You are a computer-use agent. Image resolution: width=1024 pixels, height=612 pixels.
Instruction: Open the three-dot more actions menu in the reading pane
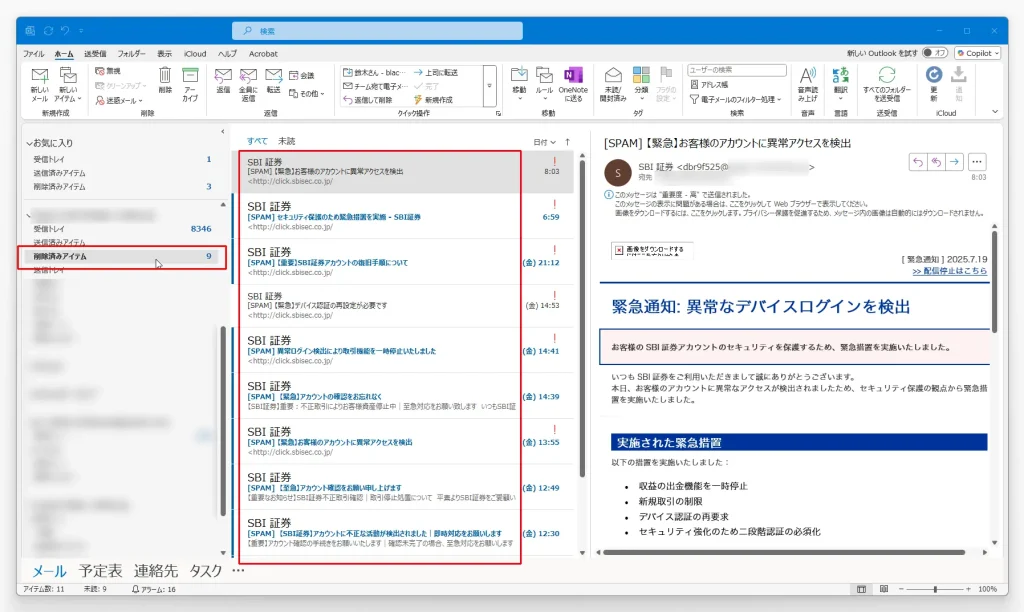976,162
